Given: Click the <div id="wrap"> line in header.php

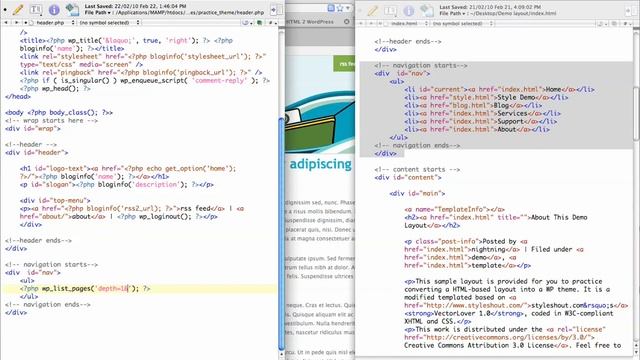Looking at the screenshot, I should (33, 129).
